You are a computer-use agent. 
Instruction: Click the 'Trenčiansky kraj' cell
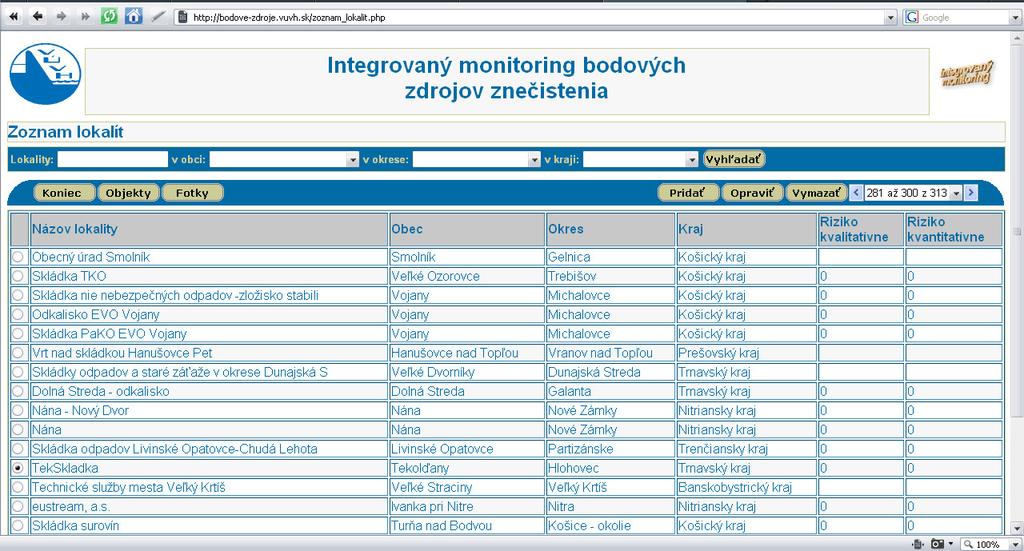pos(746,449)
